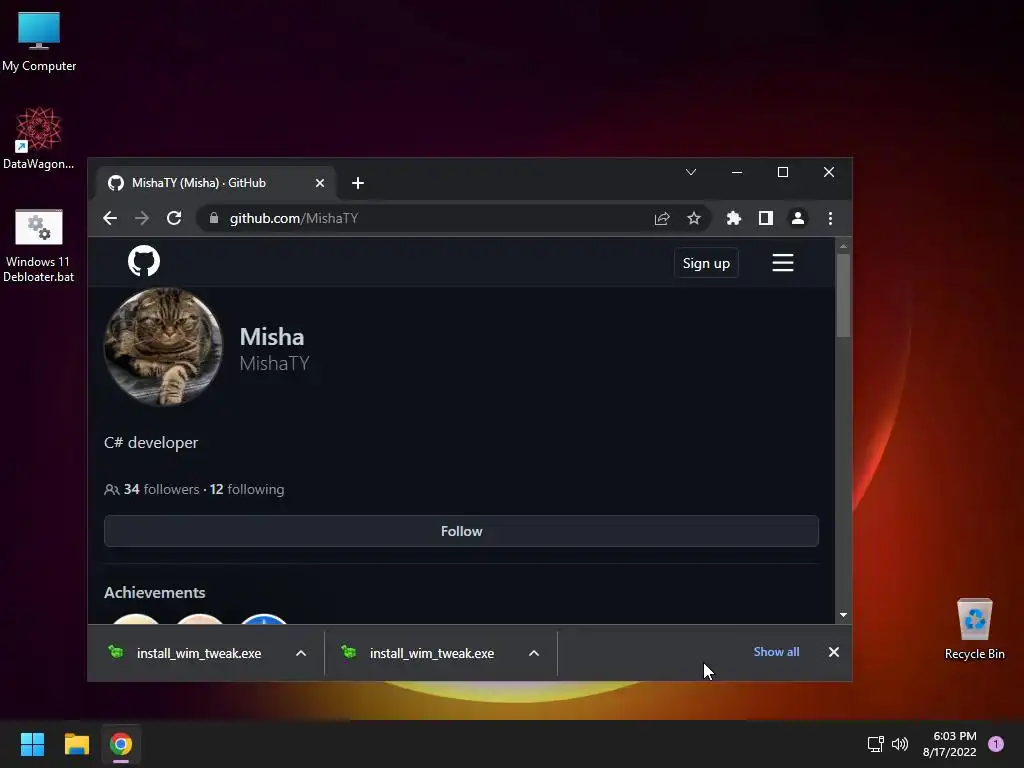This screenshot has width=1024, height=768.
Task: Go back using the browser back arrow
Action: [x=110, y=218]
